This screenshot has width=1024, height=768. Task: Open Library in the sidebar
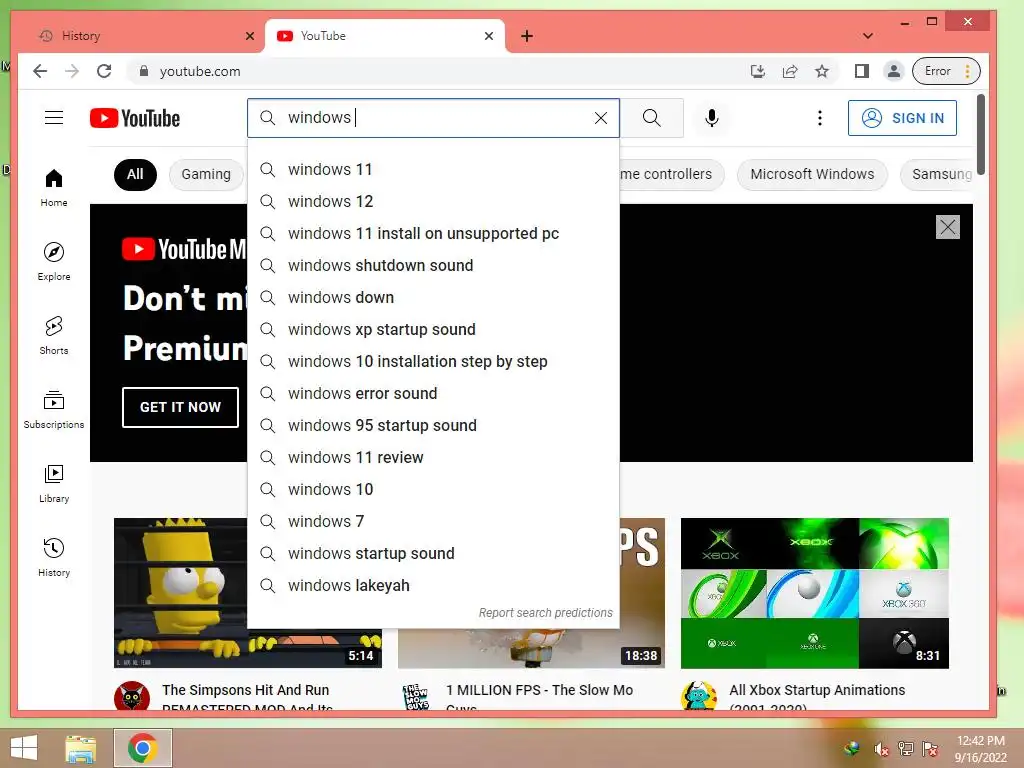[54, 483]
